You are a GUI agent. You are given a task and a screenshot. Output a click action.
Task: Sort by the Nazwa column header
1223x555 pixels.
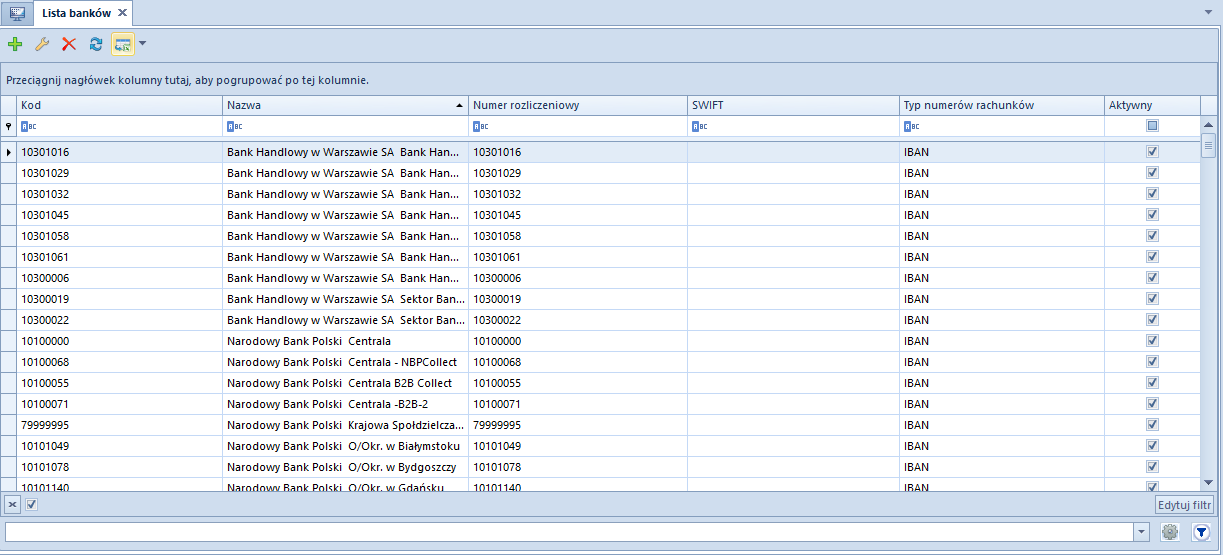(x=345, y=105)
